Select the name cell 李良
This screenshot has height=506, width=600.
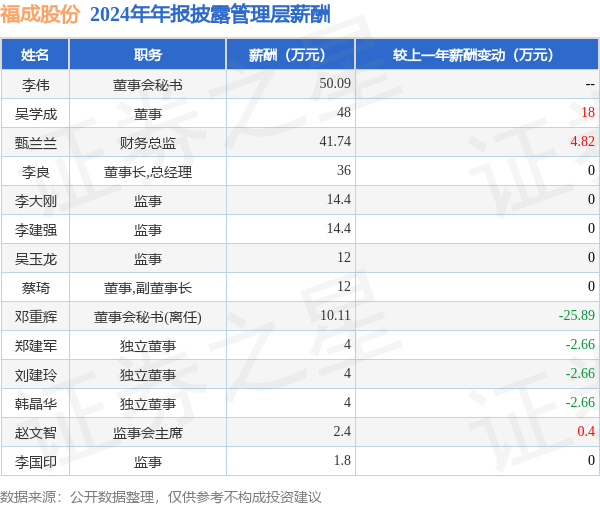point(35,171)
